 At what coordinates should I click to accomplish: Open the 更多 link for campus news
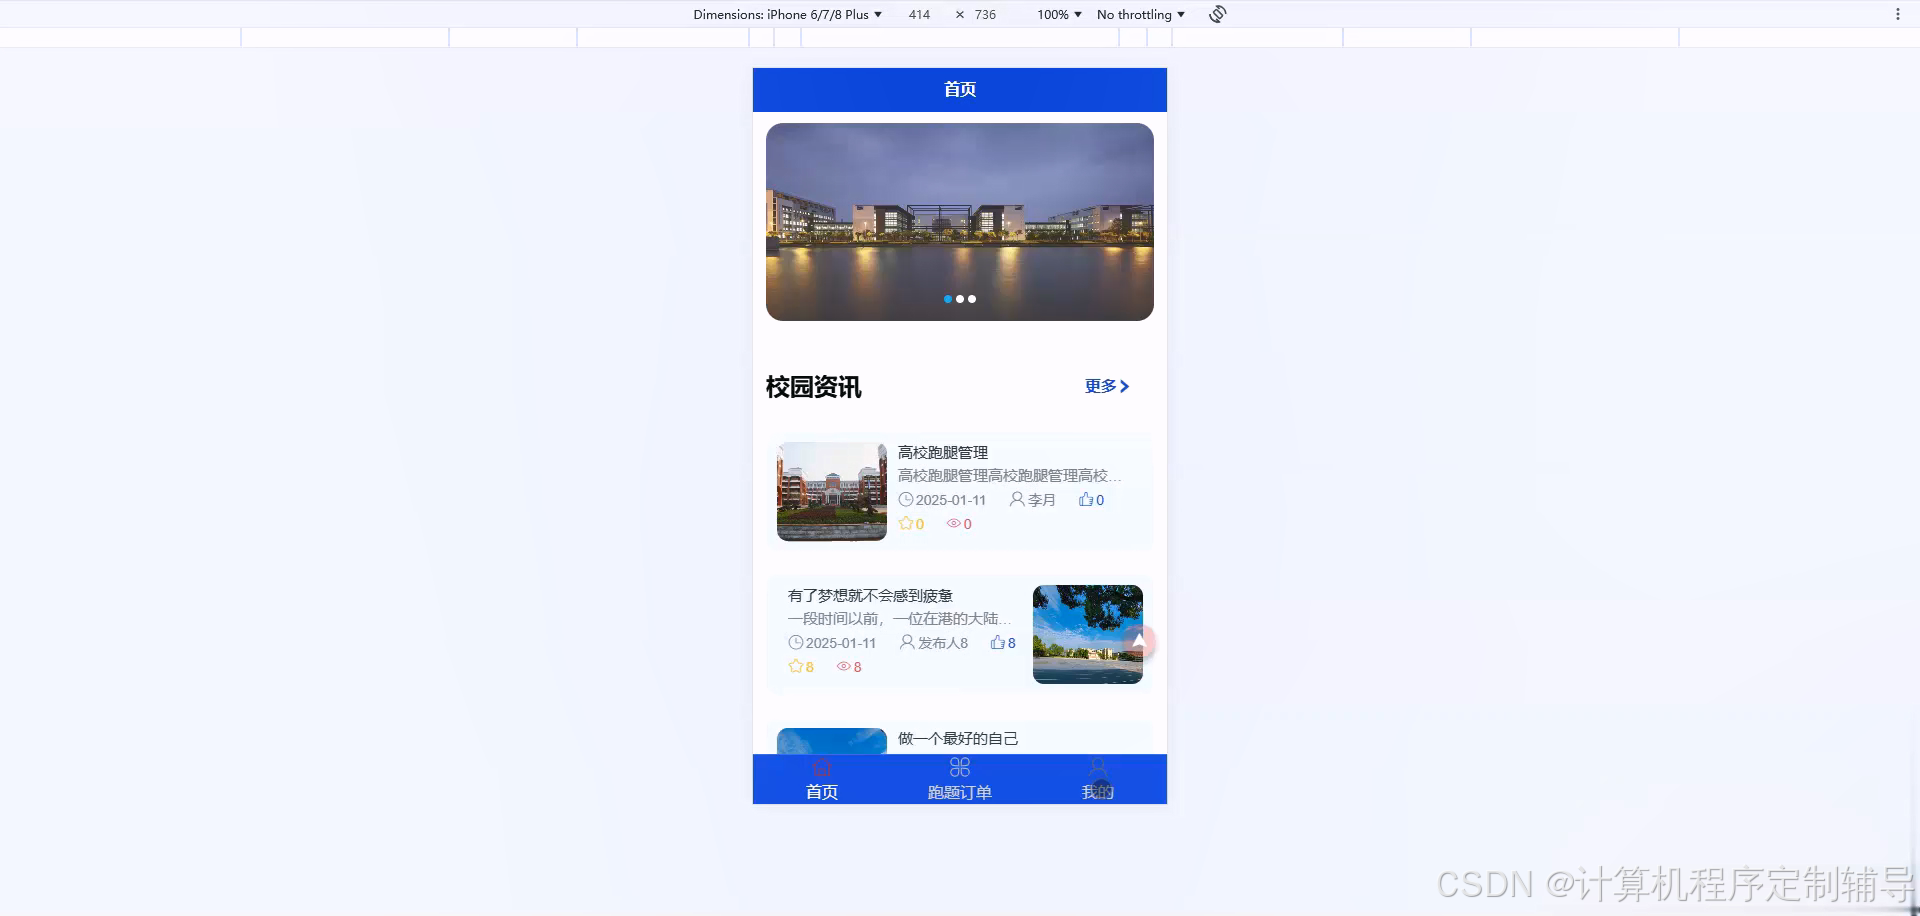click(x=1106, y=387)
